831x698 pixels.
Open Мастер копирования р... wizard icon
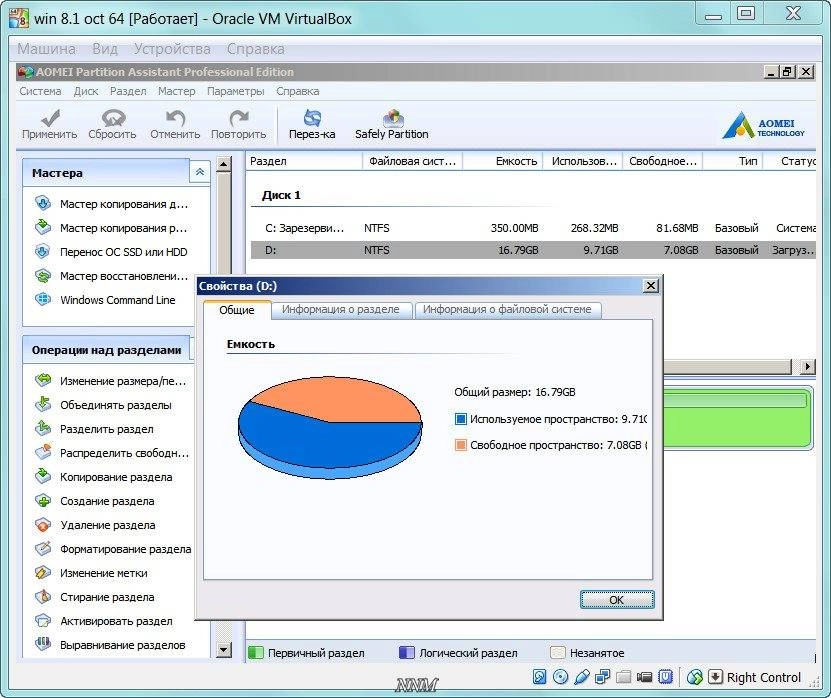43,227
